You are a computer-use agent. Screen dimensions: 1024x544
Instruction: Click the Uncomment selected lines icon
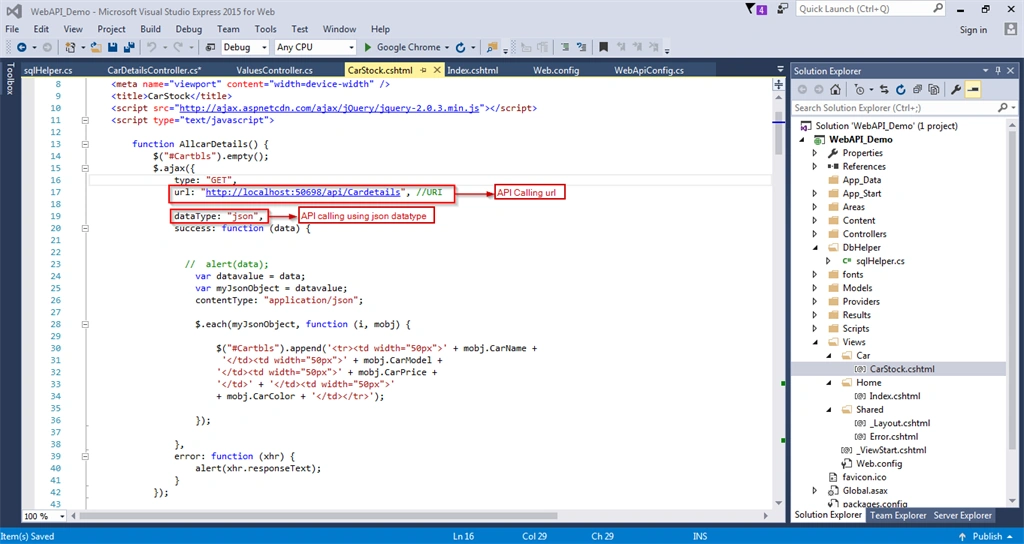[581, 47]
